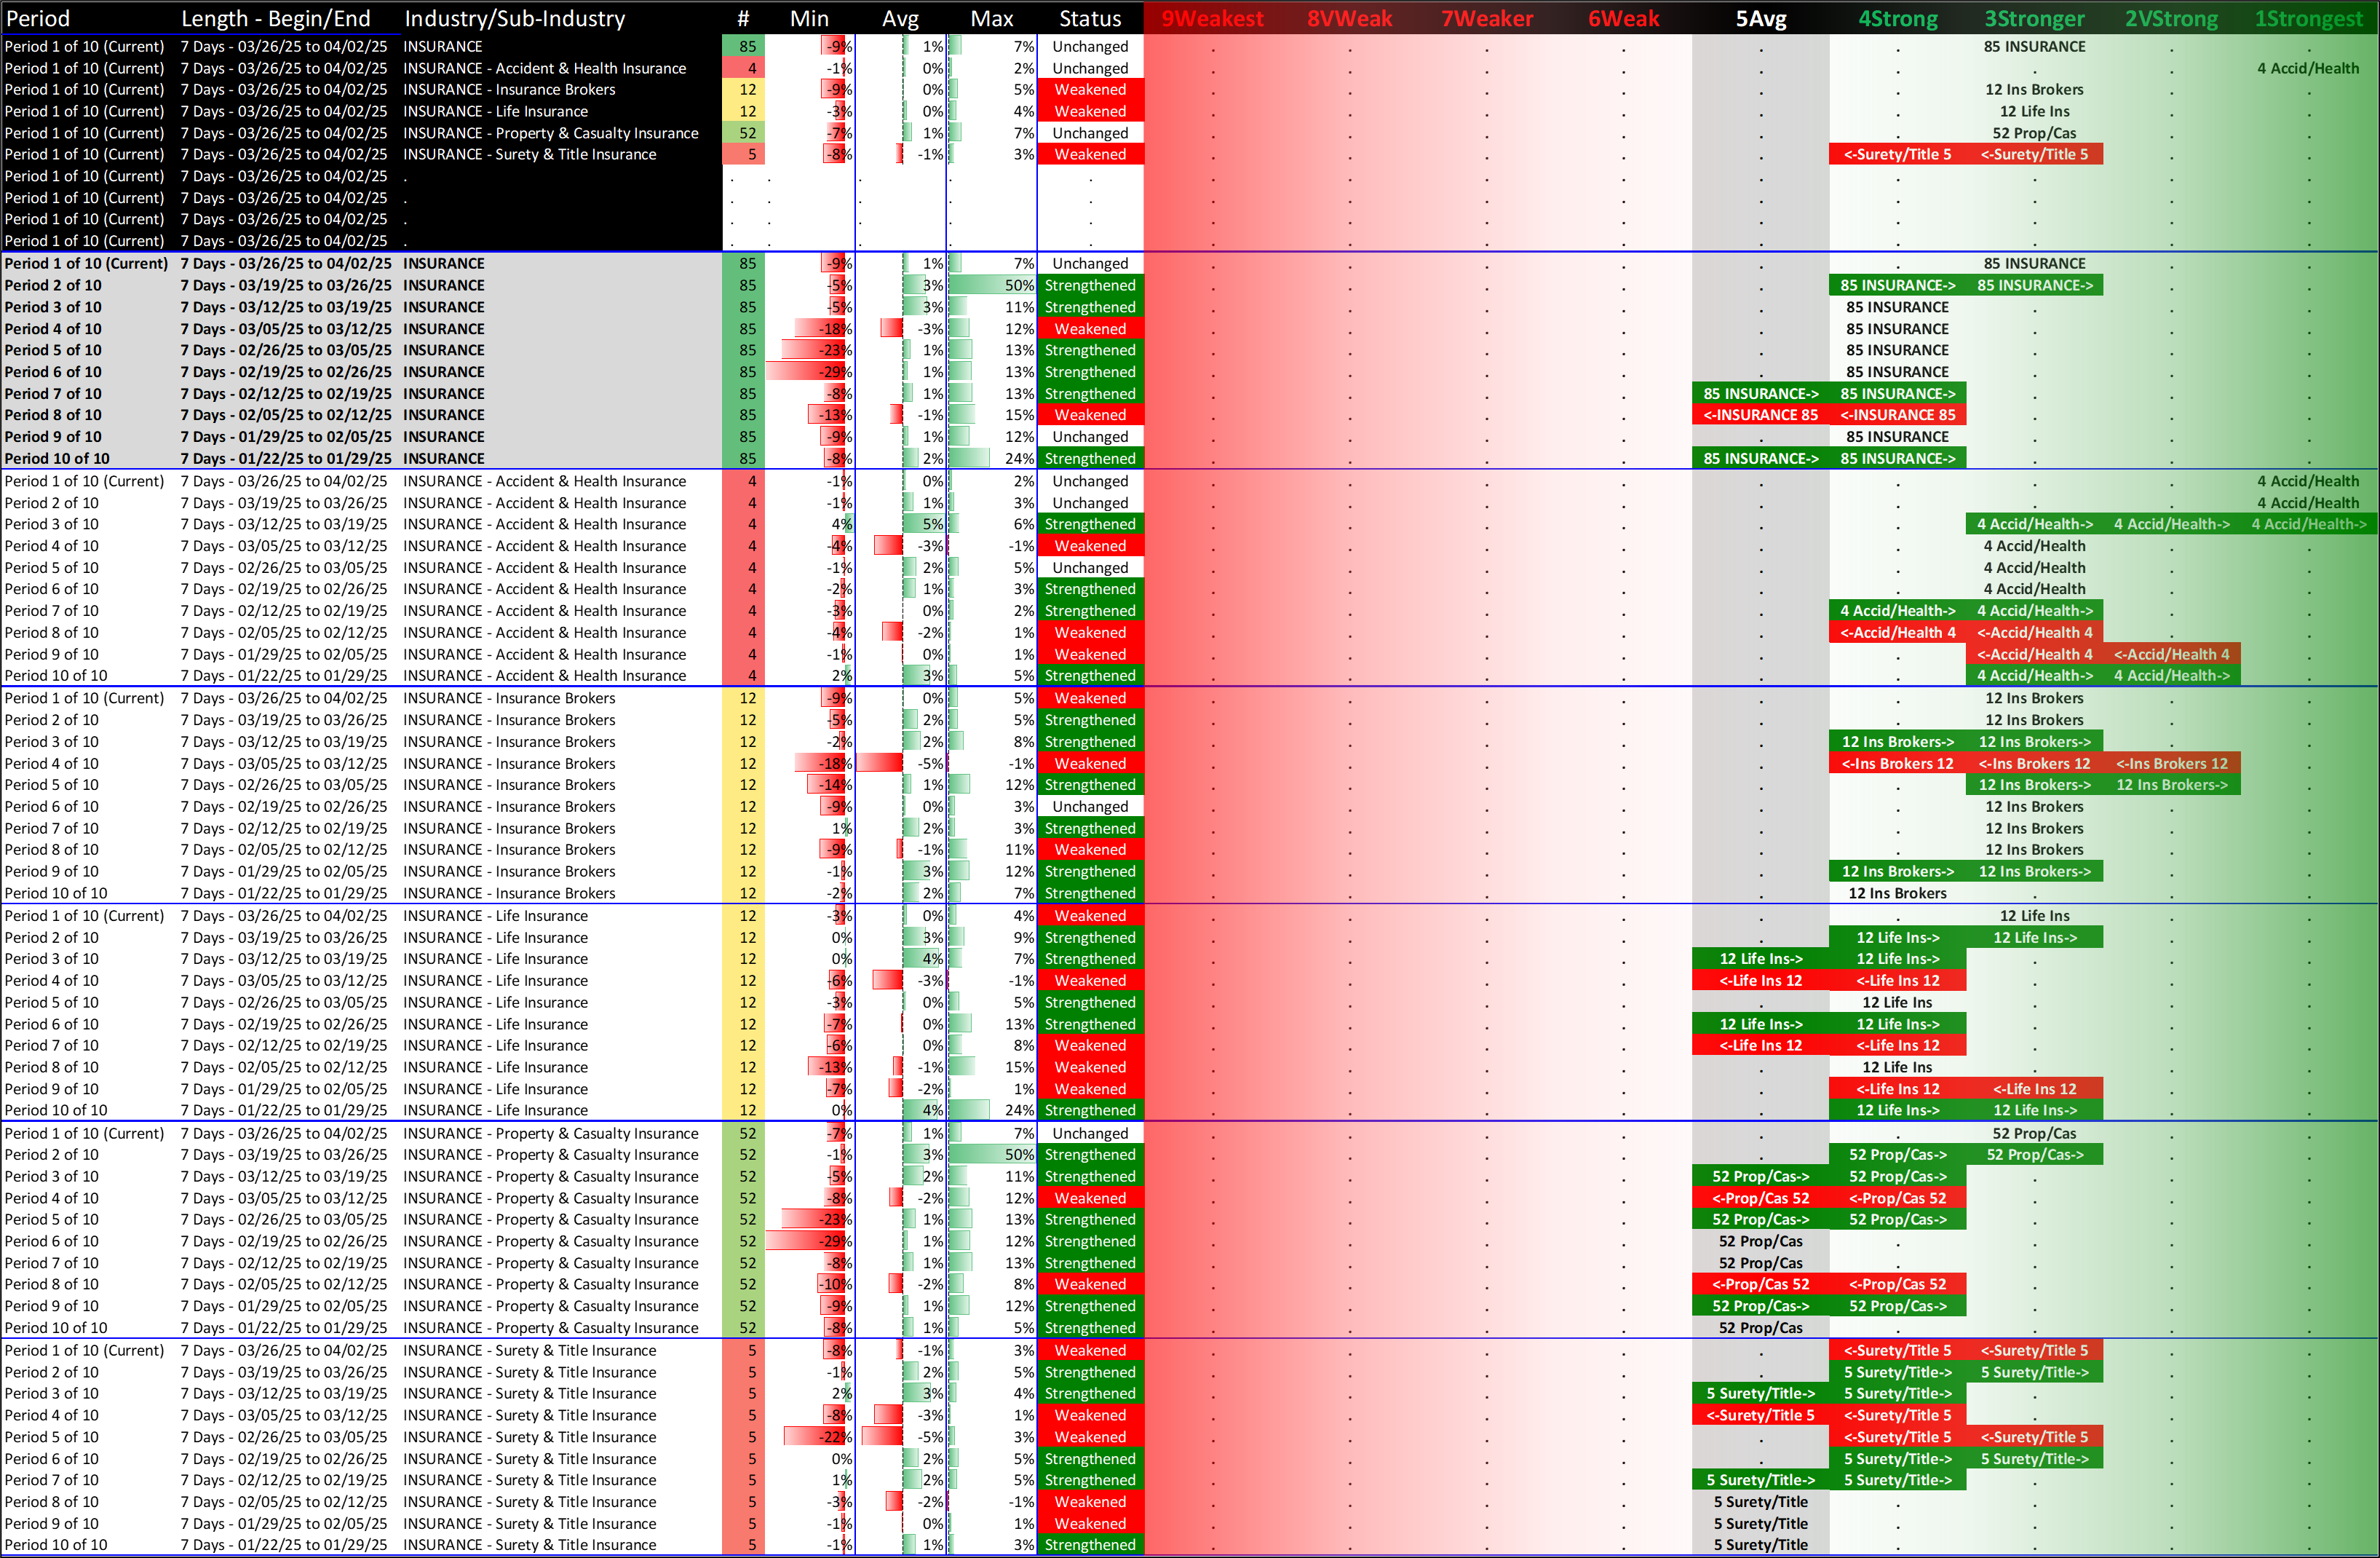The height and width of the screenshot is (1558, 2380).
Task: Click the 1Strongest column header
Action: coord(2308,18)
